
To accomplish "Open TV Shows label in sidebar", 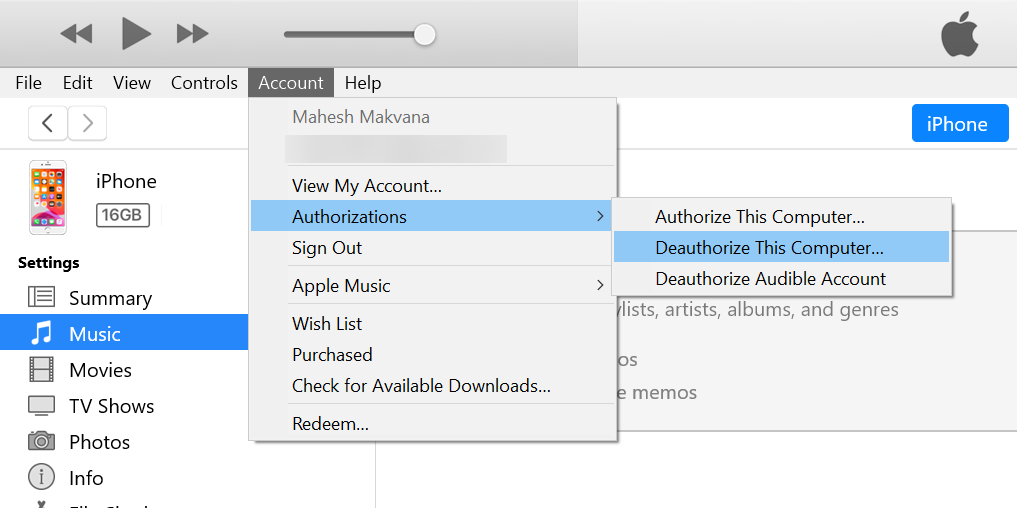I will coord(112,406).
